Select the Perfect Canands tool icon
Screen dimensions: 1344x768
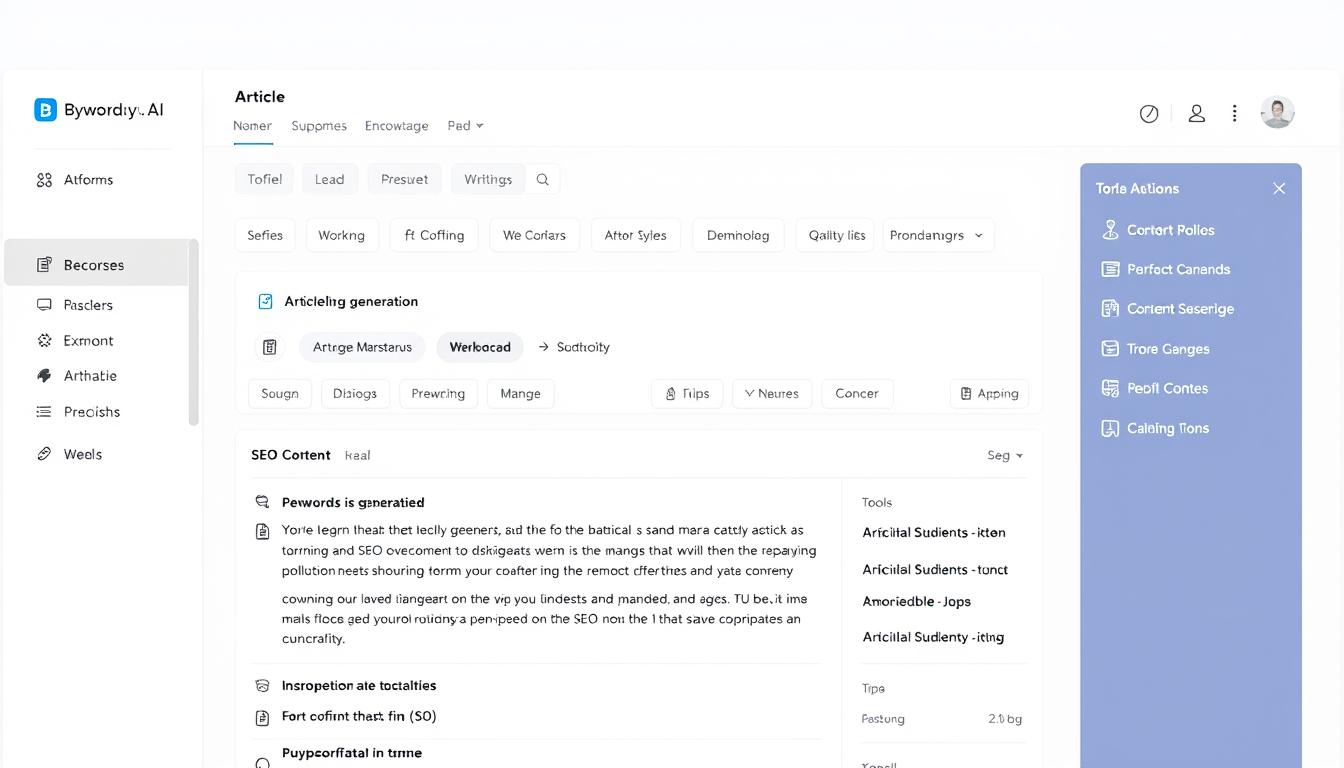click(1110, 269)
